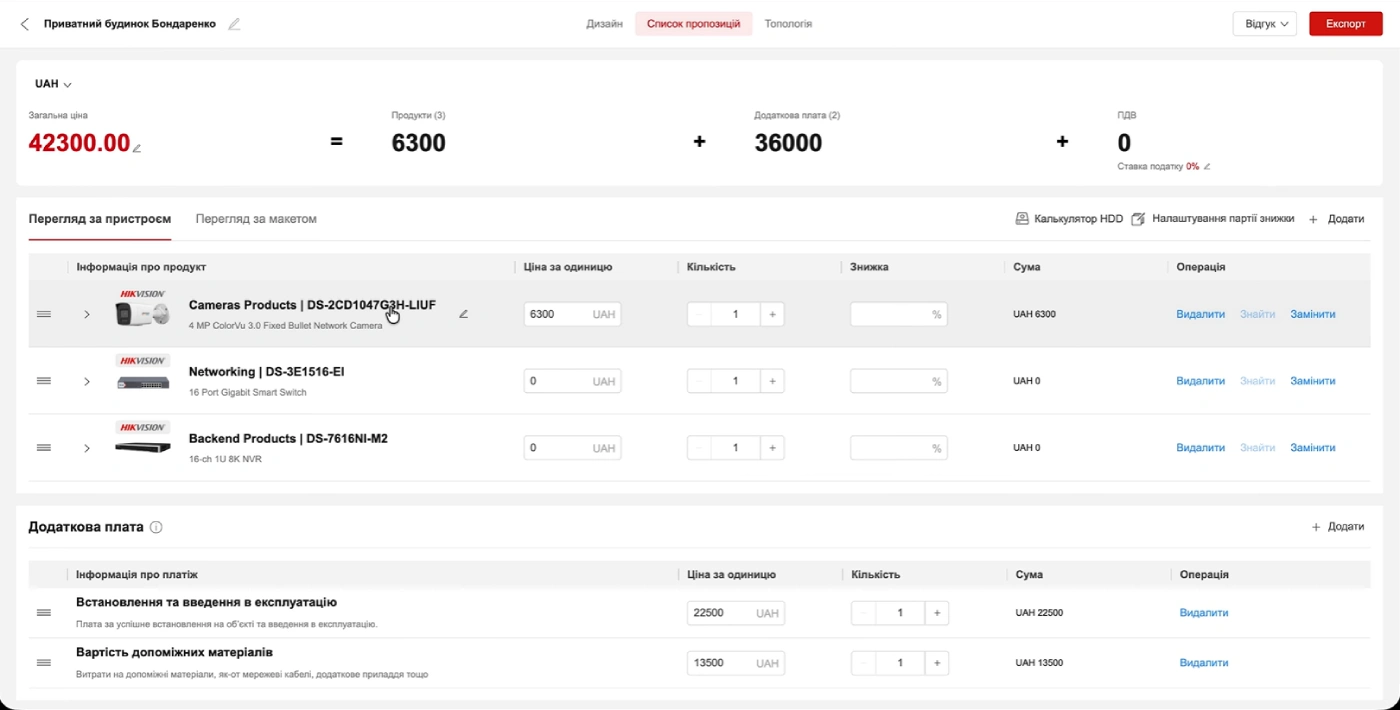Delete Вартість допоміжних матеріалів fee via Видалити
Viewport: 1400px width, 710px height.
coord(1204,663)
